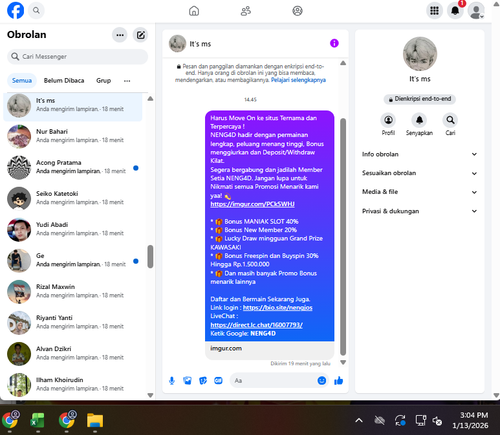Open the Acong Pratama conversation
The width and height of the screenshot is (500, 435).
click(x=73, y=167)
